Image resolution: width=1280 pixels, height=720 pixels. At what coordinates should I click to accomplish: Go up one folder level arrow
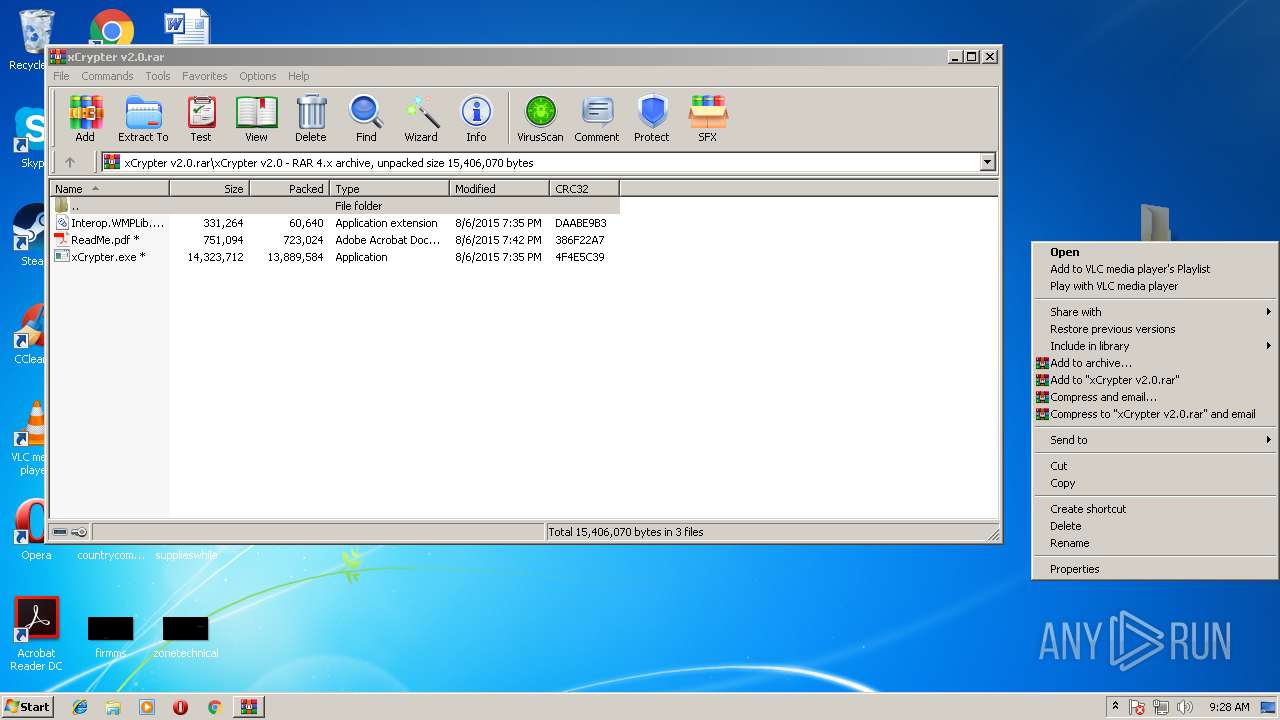[70, 162]
